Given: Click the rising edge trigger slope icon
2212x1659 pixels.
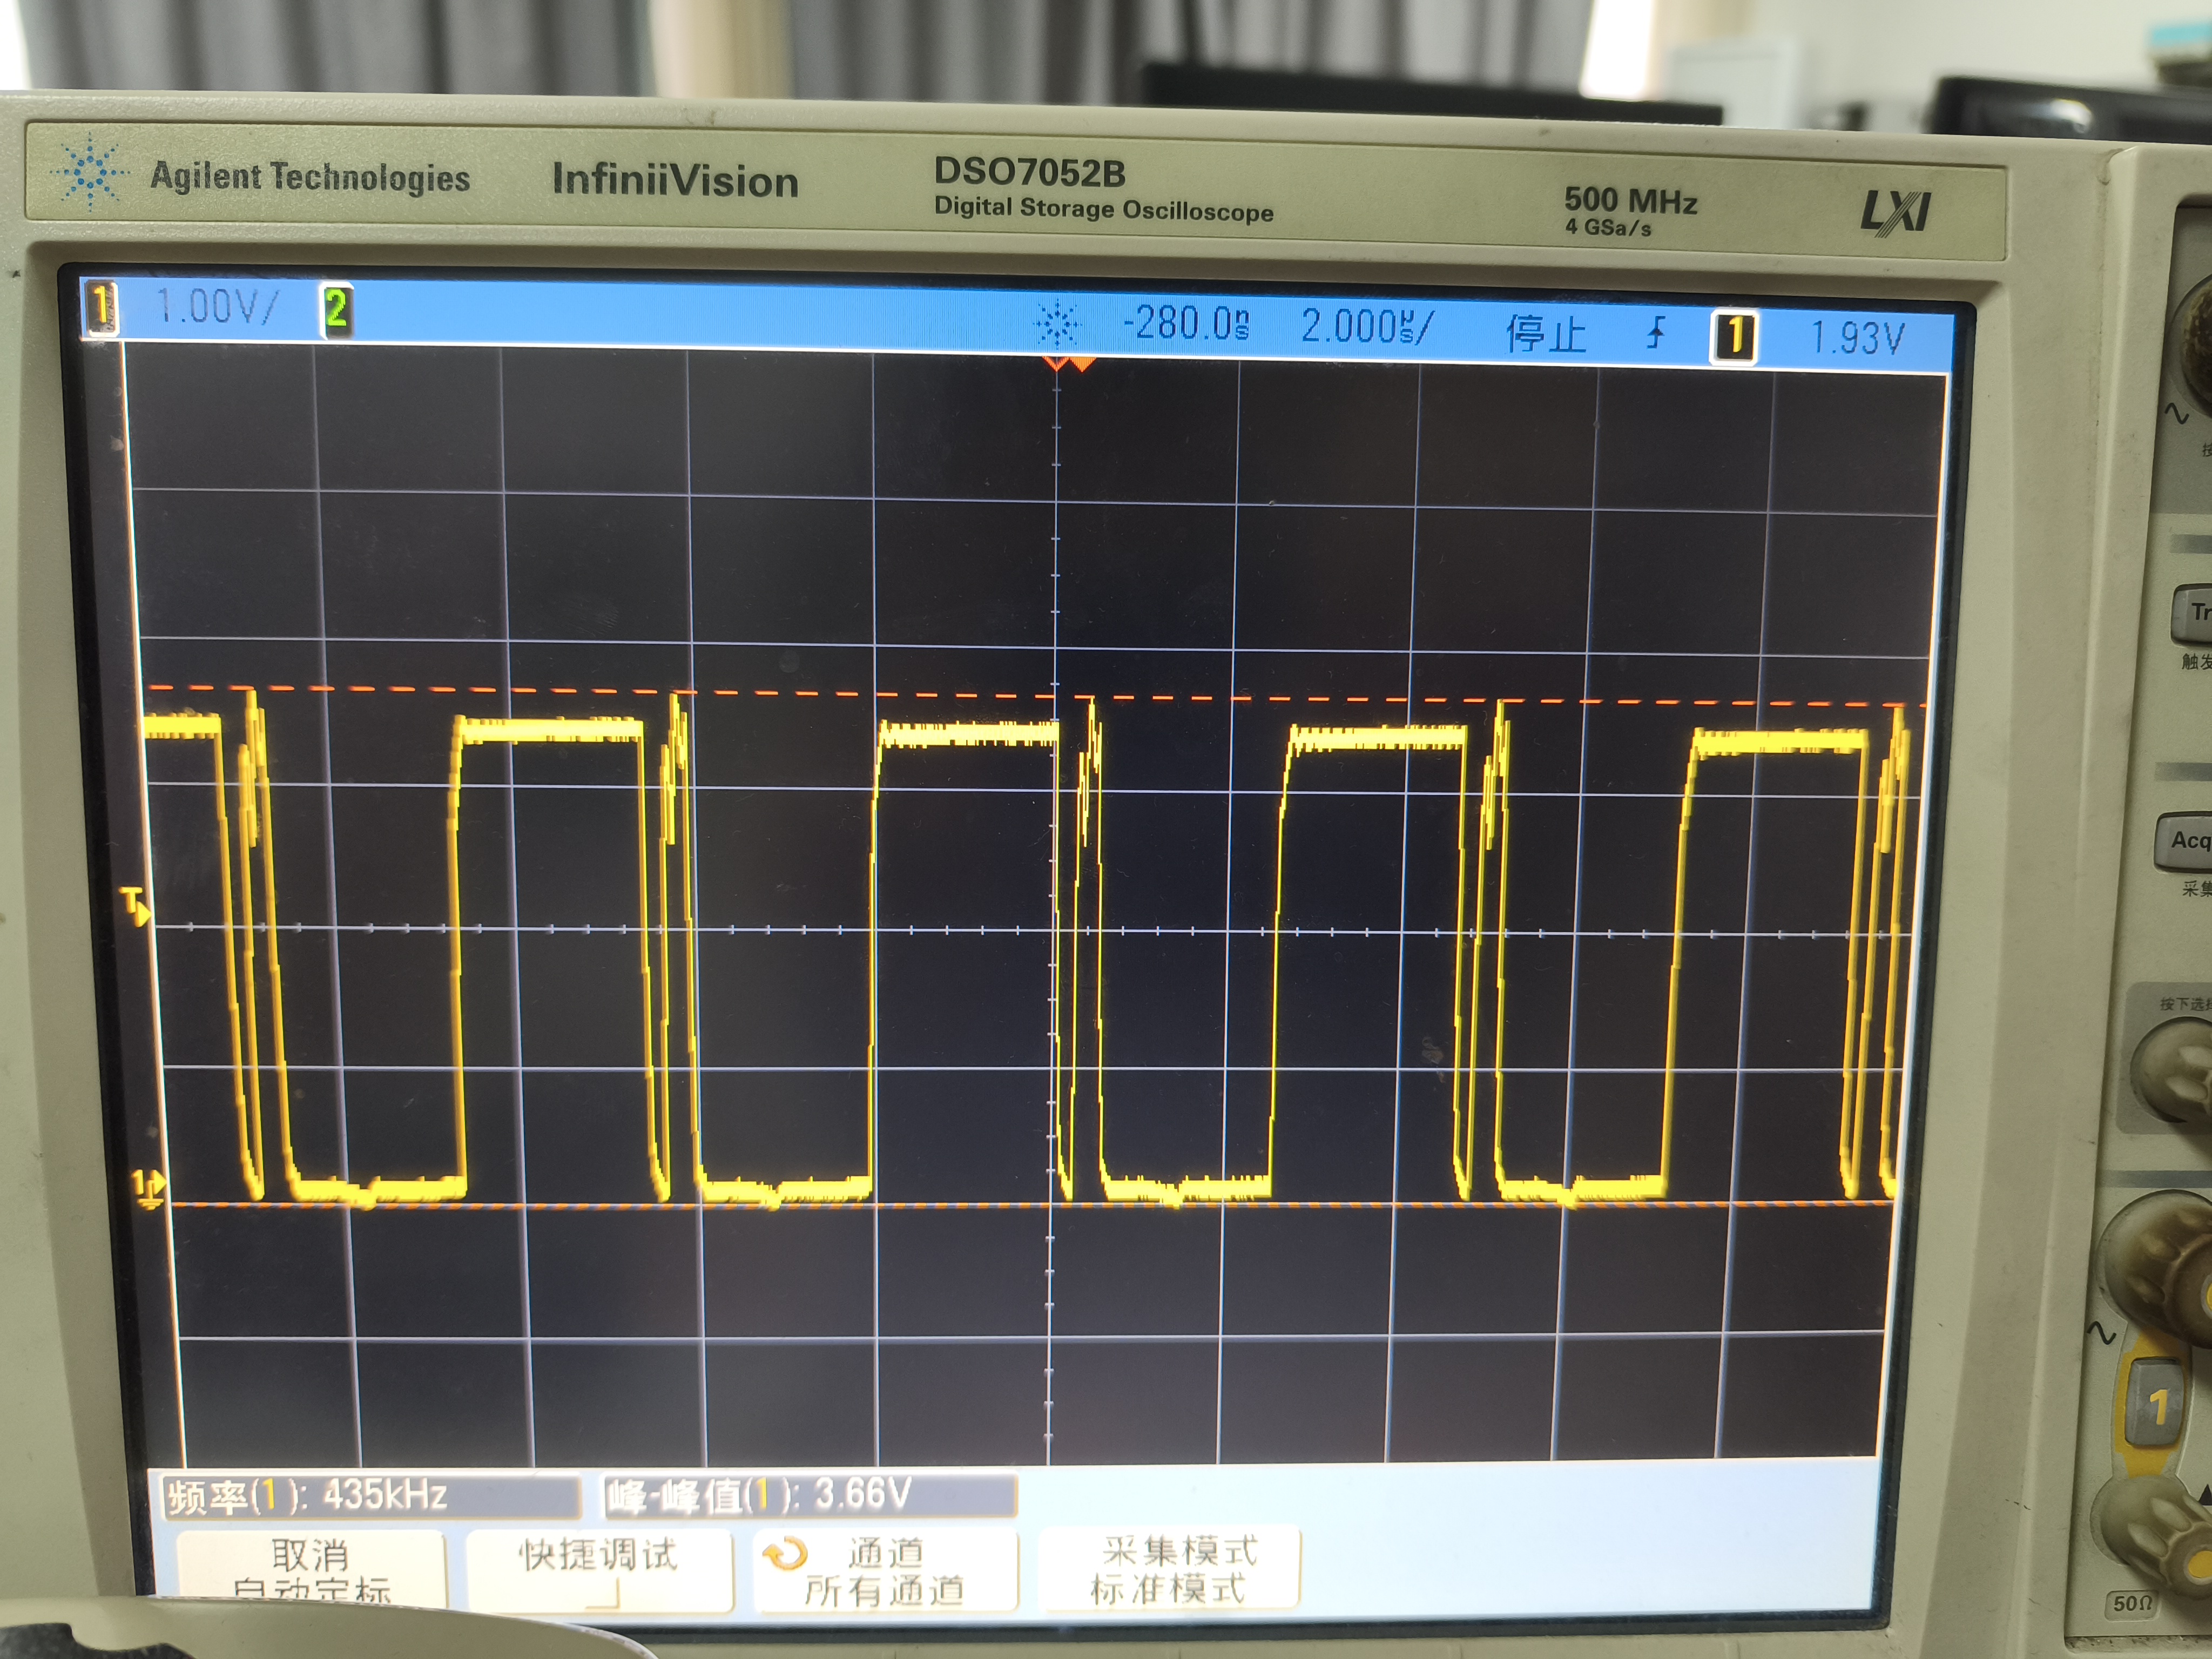Looking at the screenshot, I should coord(1656,332).
